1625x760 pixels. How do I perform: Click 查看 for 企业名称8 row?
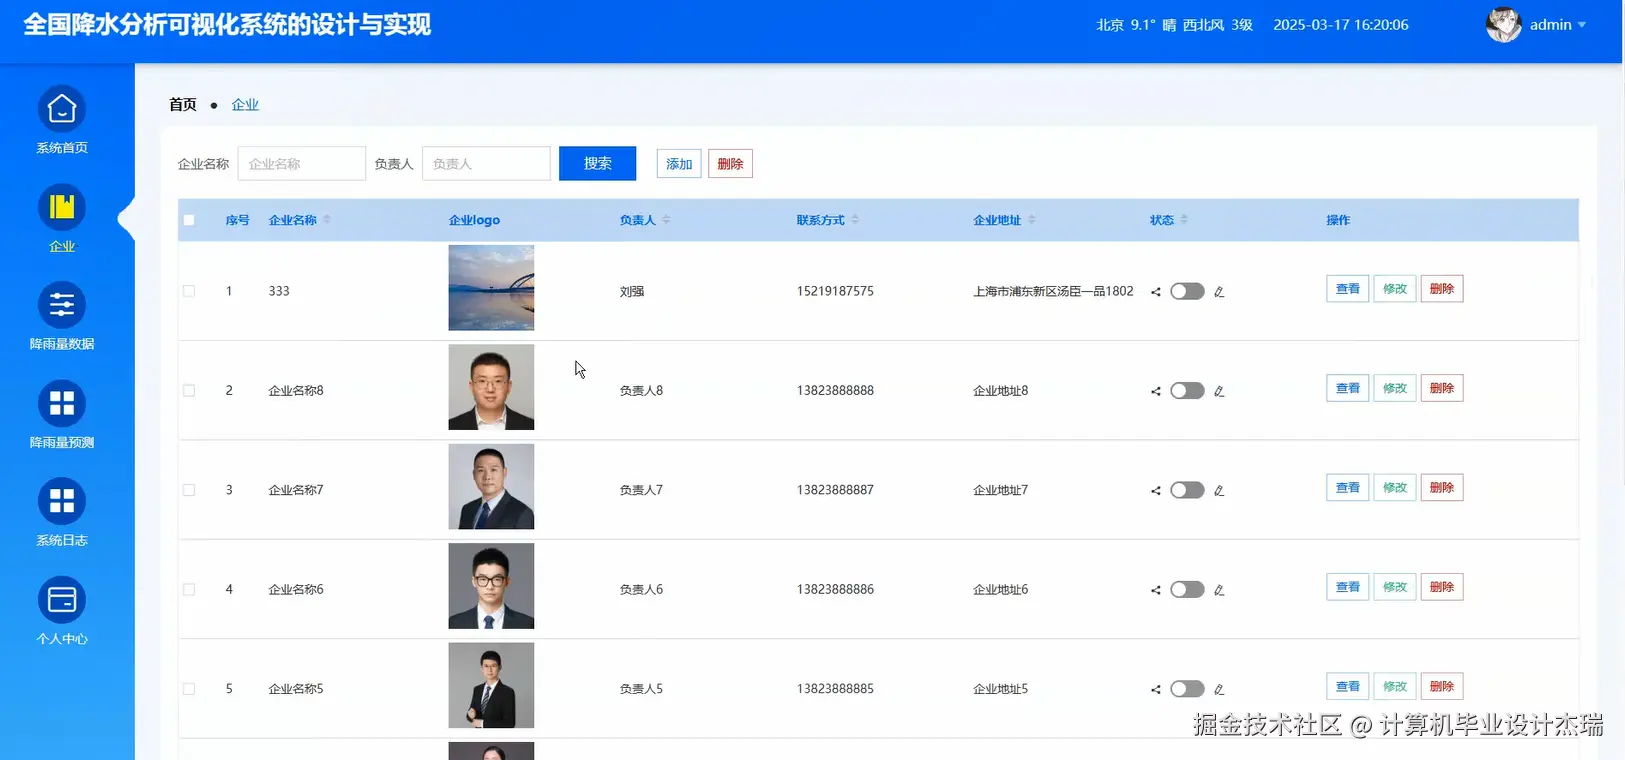tap(1347, 388)
